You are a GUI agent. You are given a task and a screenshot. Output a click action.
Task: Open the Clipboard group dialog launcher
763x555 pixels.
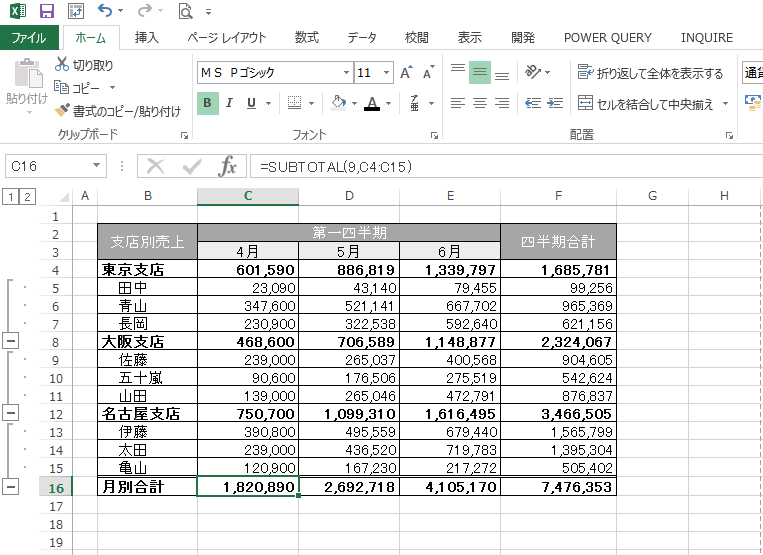click(184, 136)
